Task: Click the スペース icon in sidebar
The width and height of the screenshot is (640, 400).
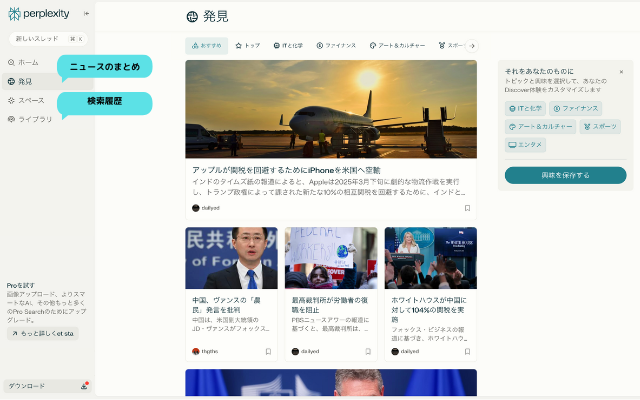Action: point(11,100)
